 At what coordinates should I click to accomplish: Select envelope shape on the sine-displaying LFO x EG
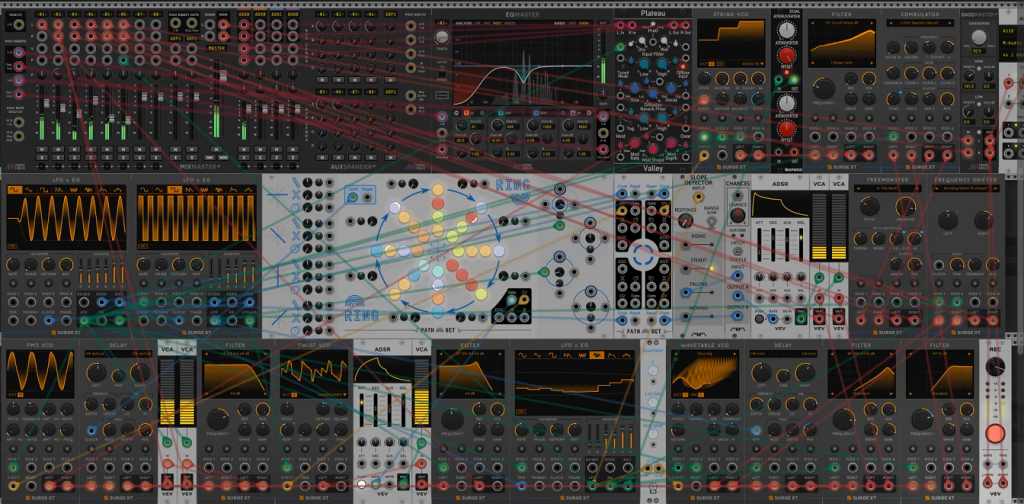[104, 189]
